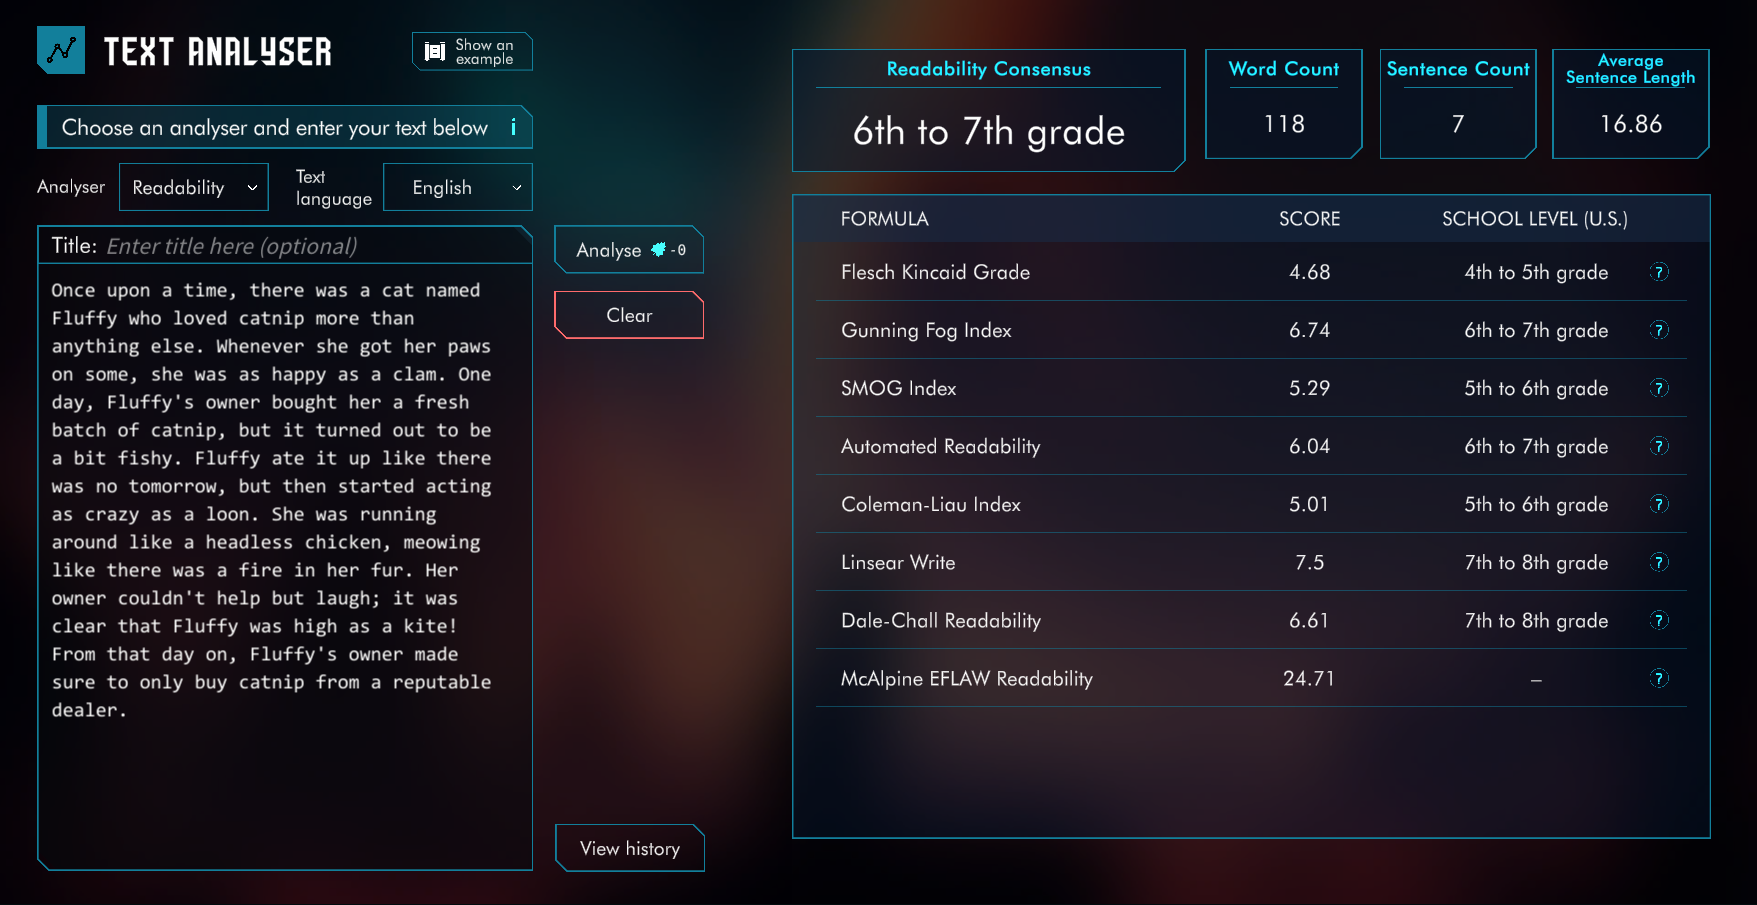Click help icon for Coleman-Liau Index
This screenshot has width=1757, height=905.
pos(1659,504)
